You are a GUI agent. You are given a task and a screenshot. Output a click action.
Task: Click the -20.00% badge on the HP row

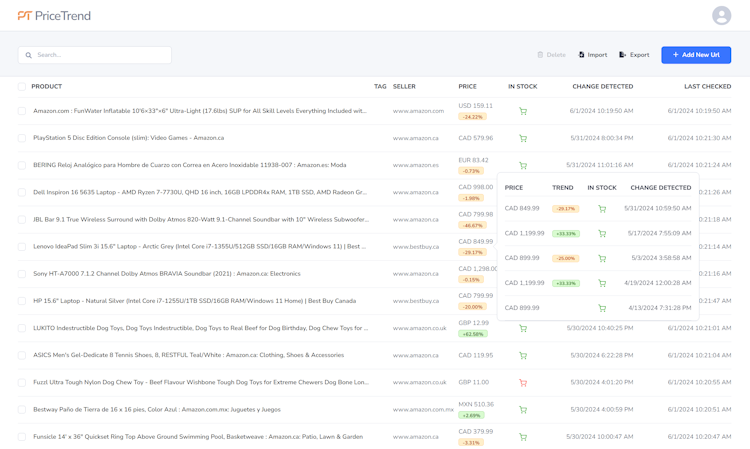[472, 307]
